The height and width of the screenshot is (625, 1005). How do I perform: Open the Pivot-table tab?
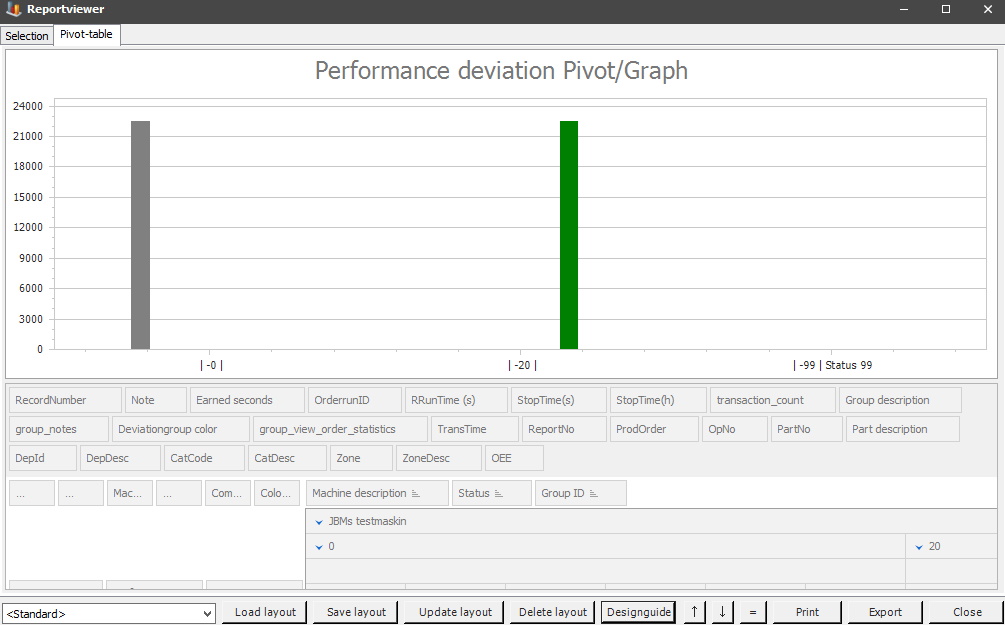click(86, 33)
